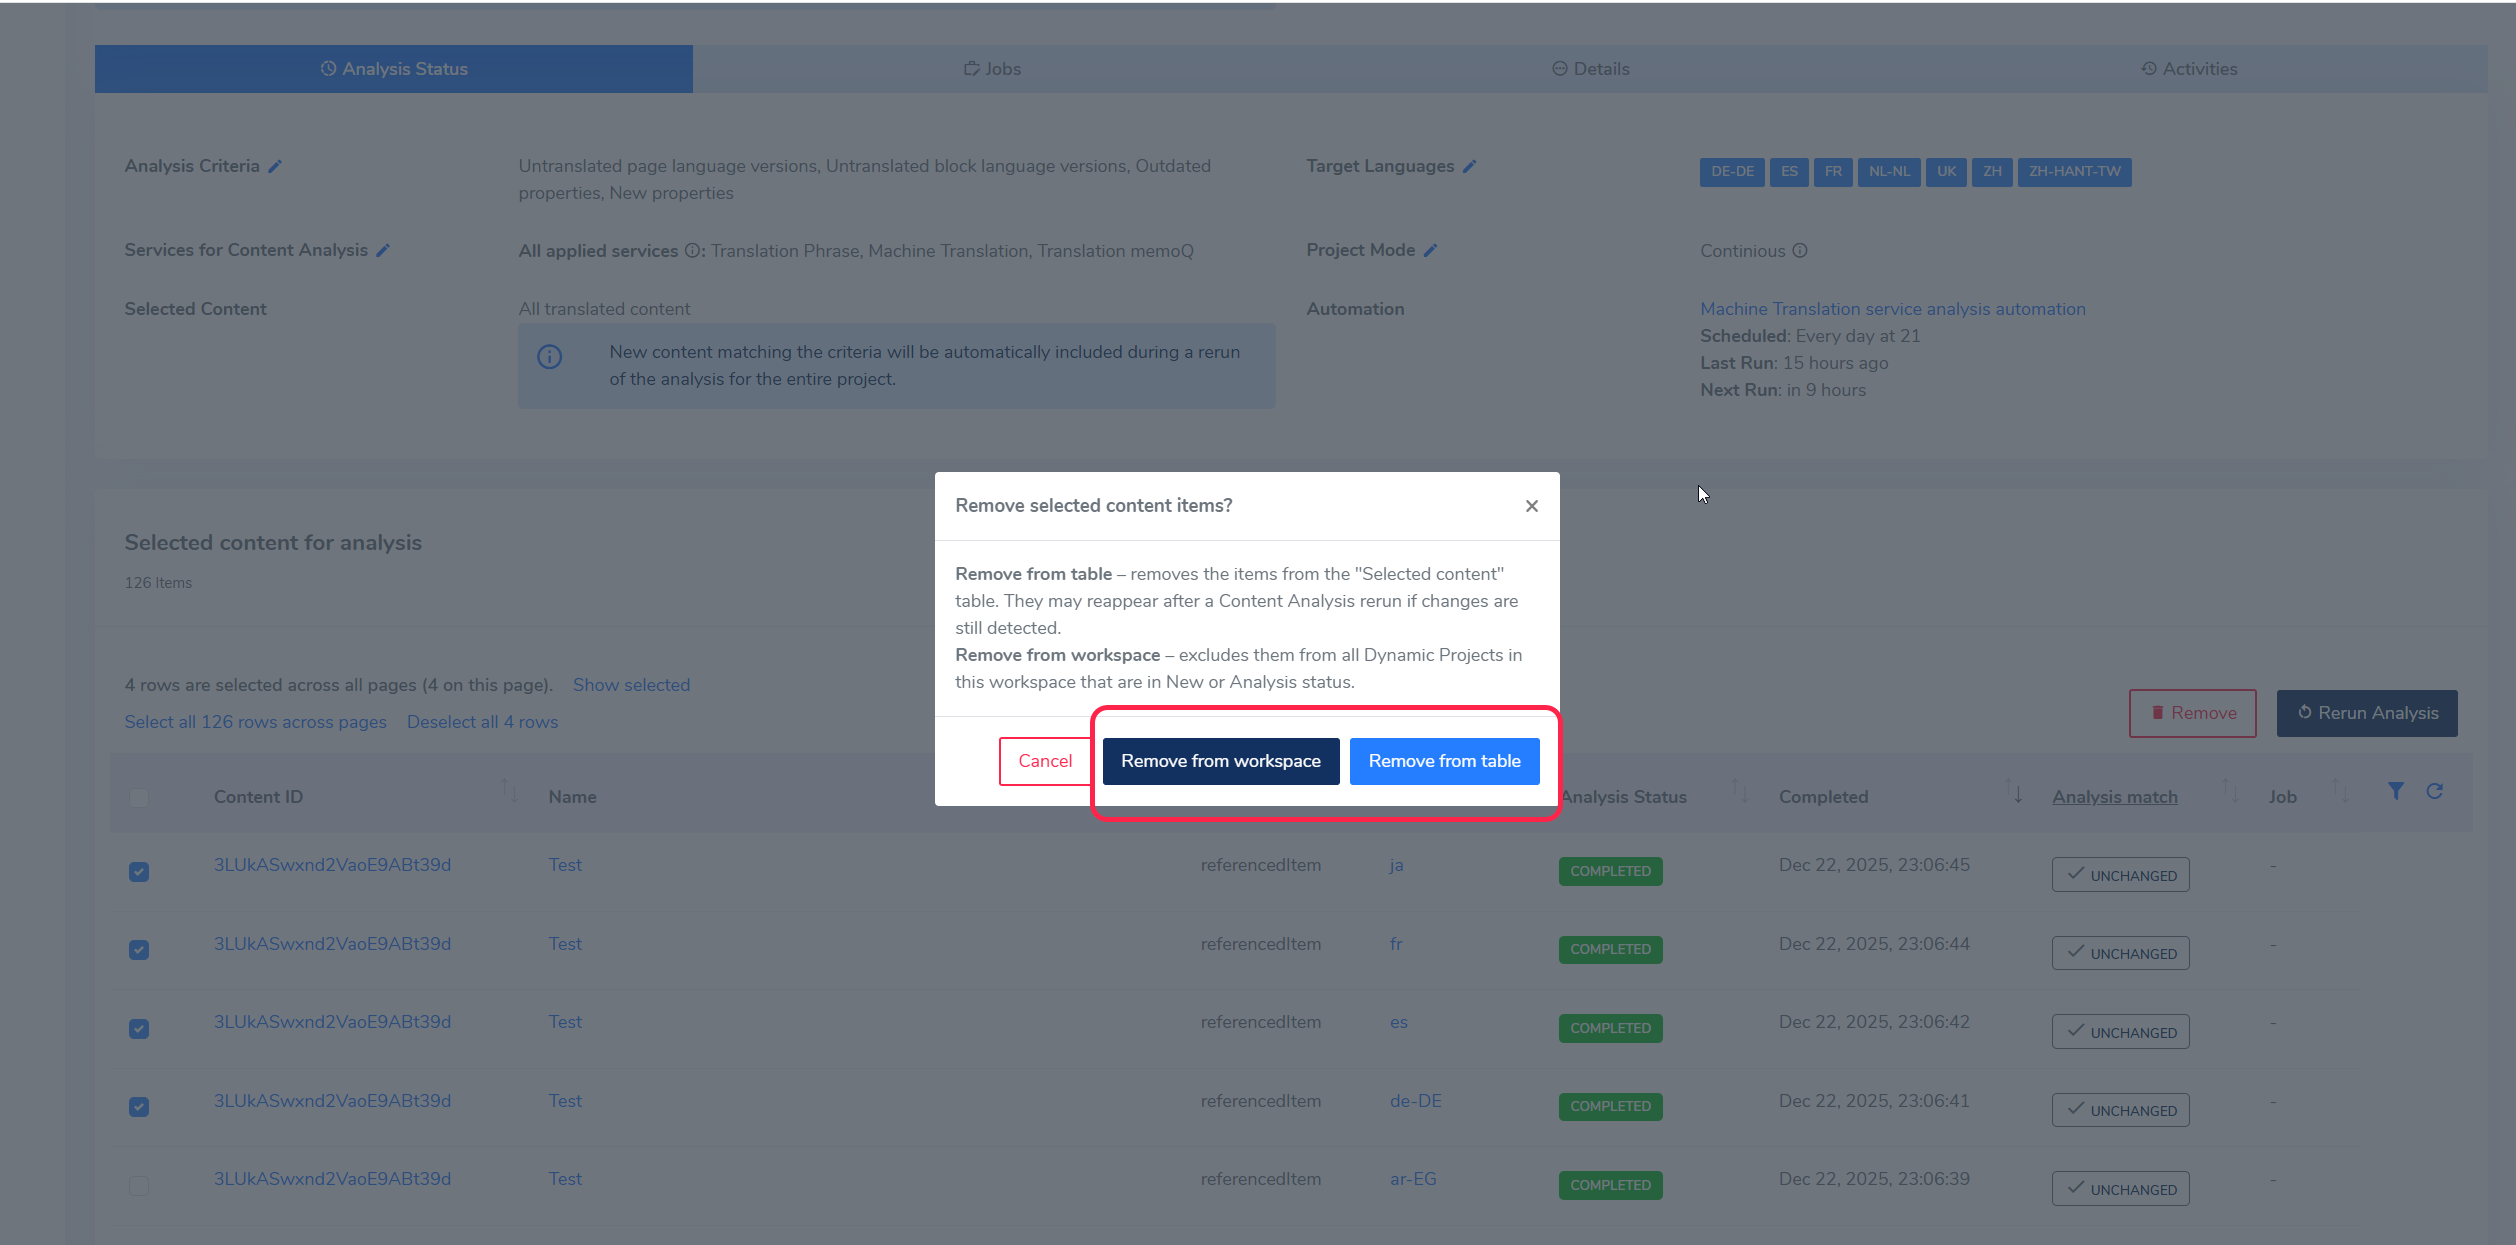Viewport: 2516px width, 1245px height.
Task: Click info icon next to Continious
Action: pyautogui.click(x=1800, y=251)
